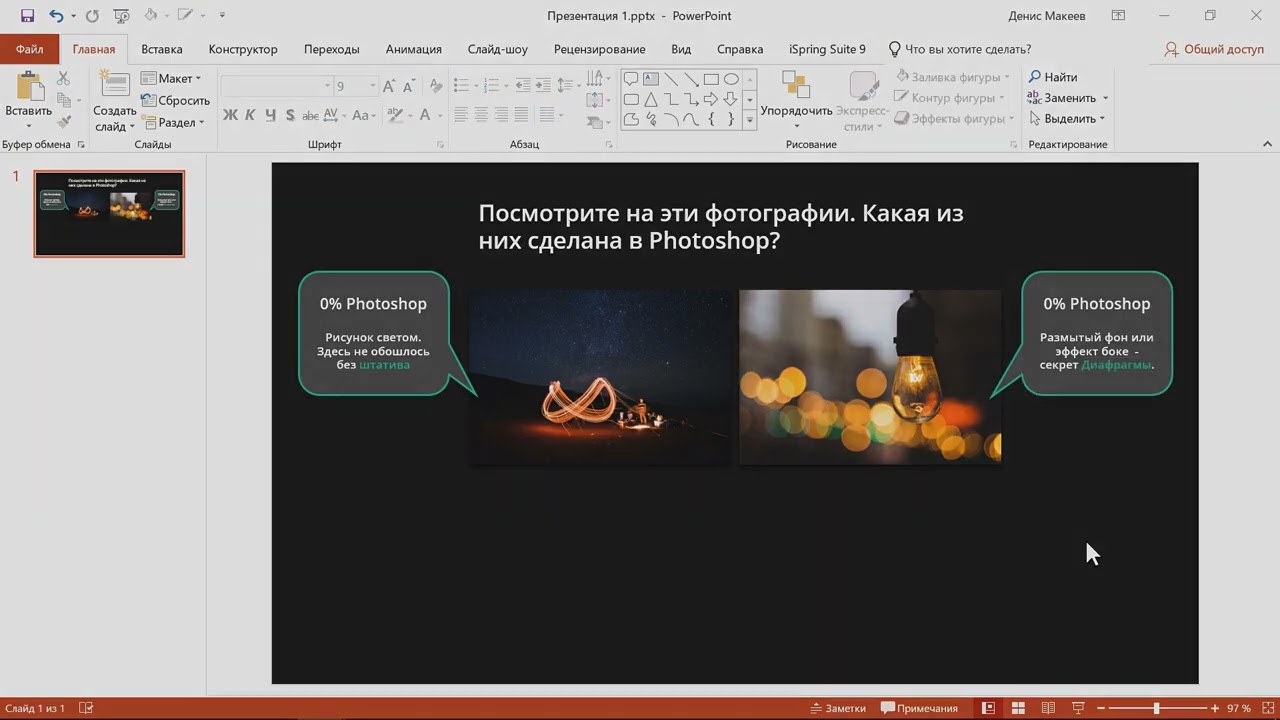The width and height of the screenshot is (1280, 720).
Task: Click the 'Что вы хотите сделать?' box
Action: tap(960, 49)
